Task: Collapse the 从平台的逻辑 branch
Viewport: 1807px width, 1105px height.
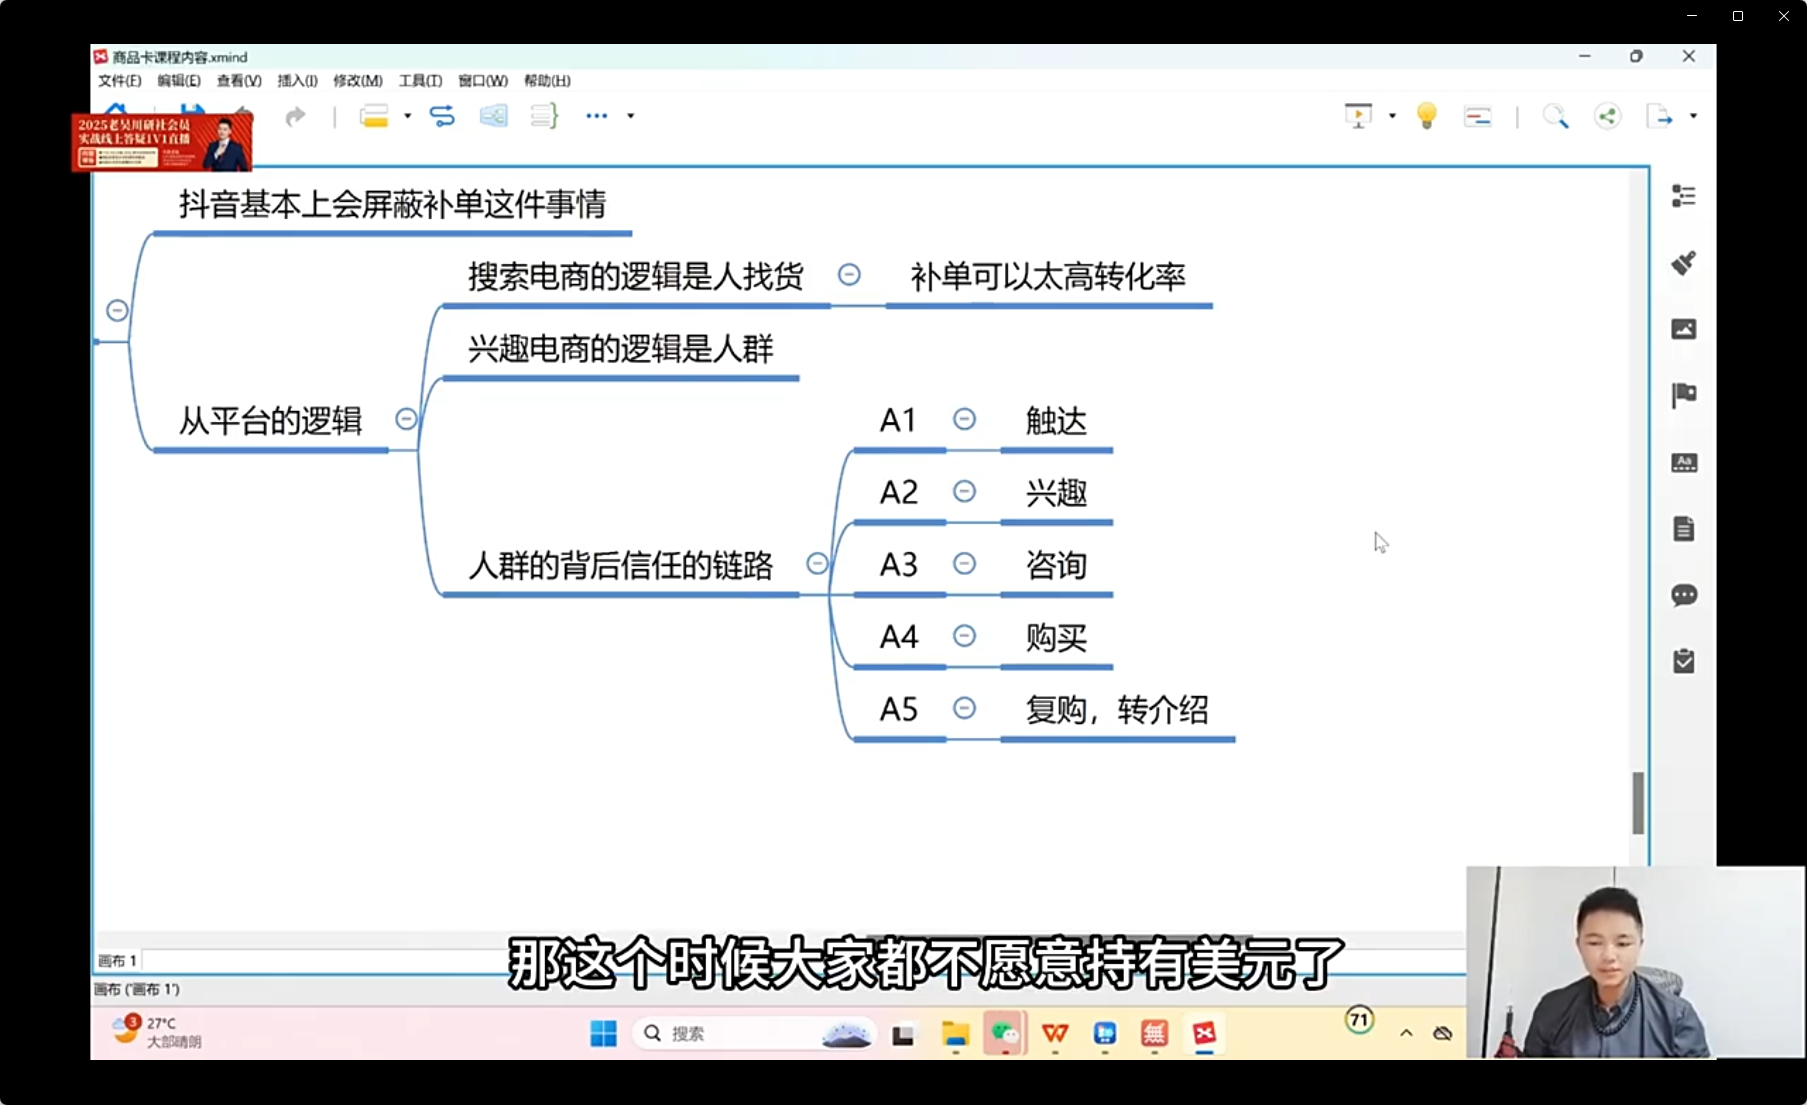Action: [x=406, y=419]
